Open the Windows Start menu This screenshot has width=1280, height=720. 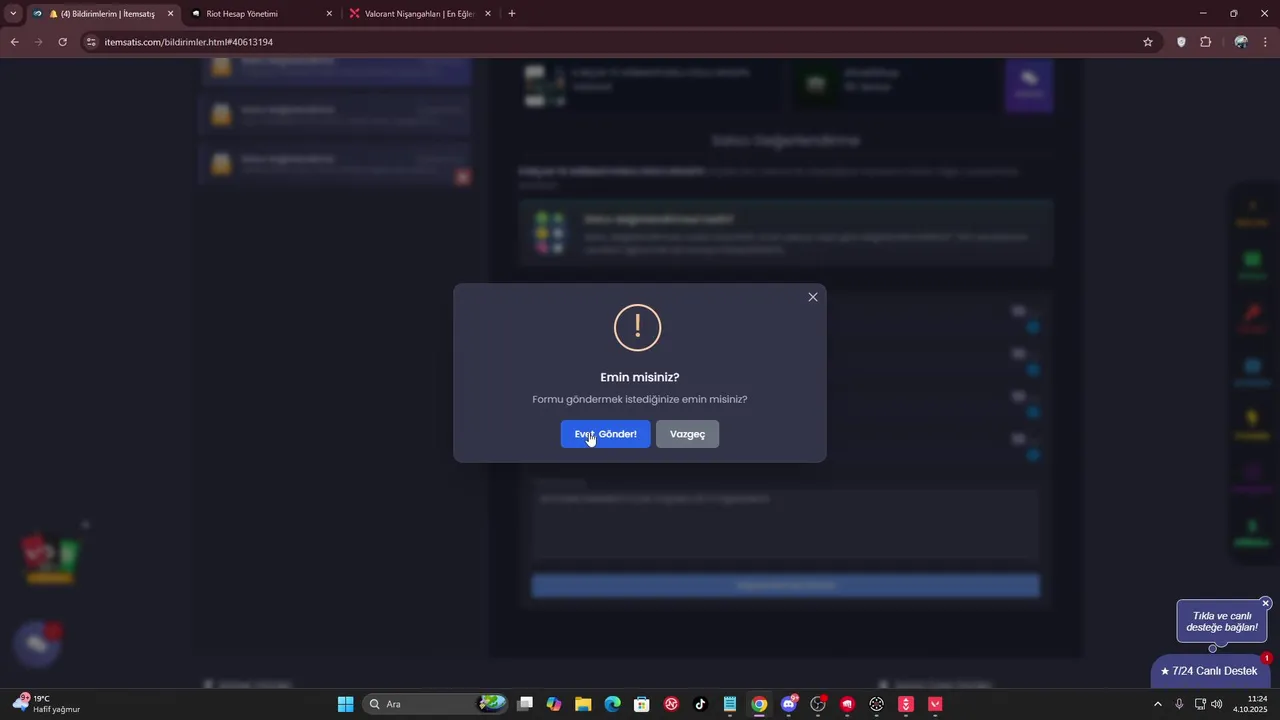[x=345, y=704]
